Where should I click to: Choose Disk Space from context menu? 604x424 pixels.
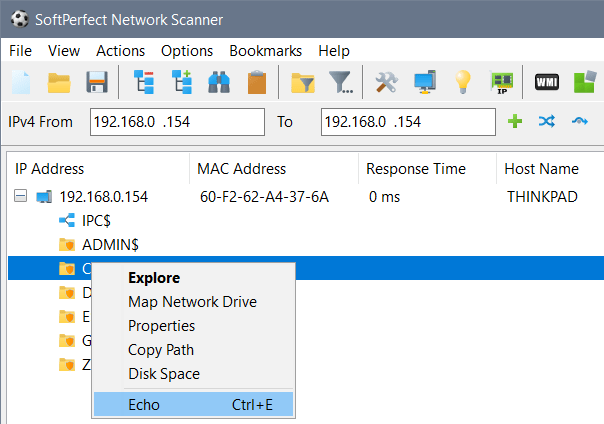click(193, 374)
